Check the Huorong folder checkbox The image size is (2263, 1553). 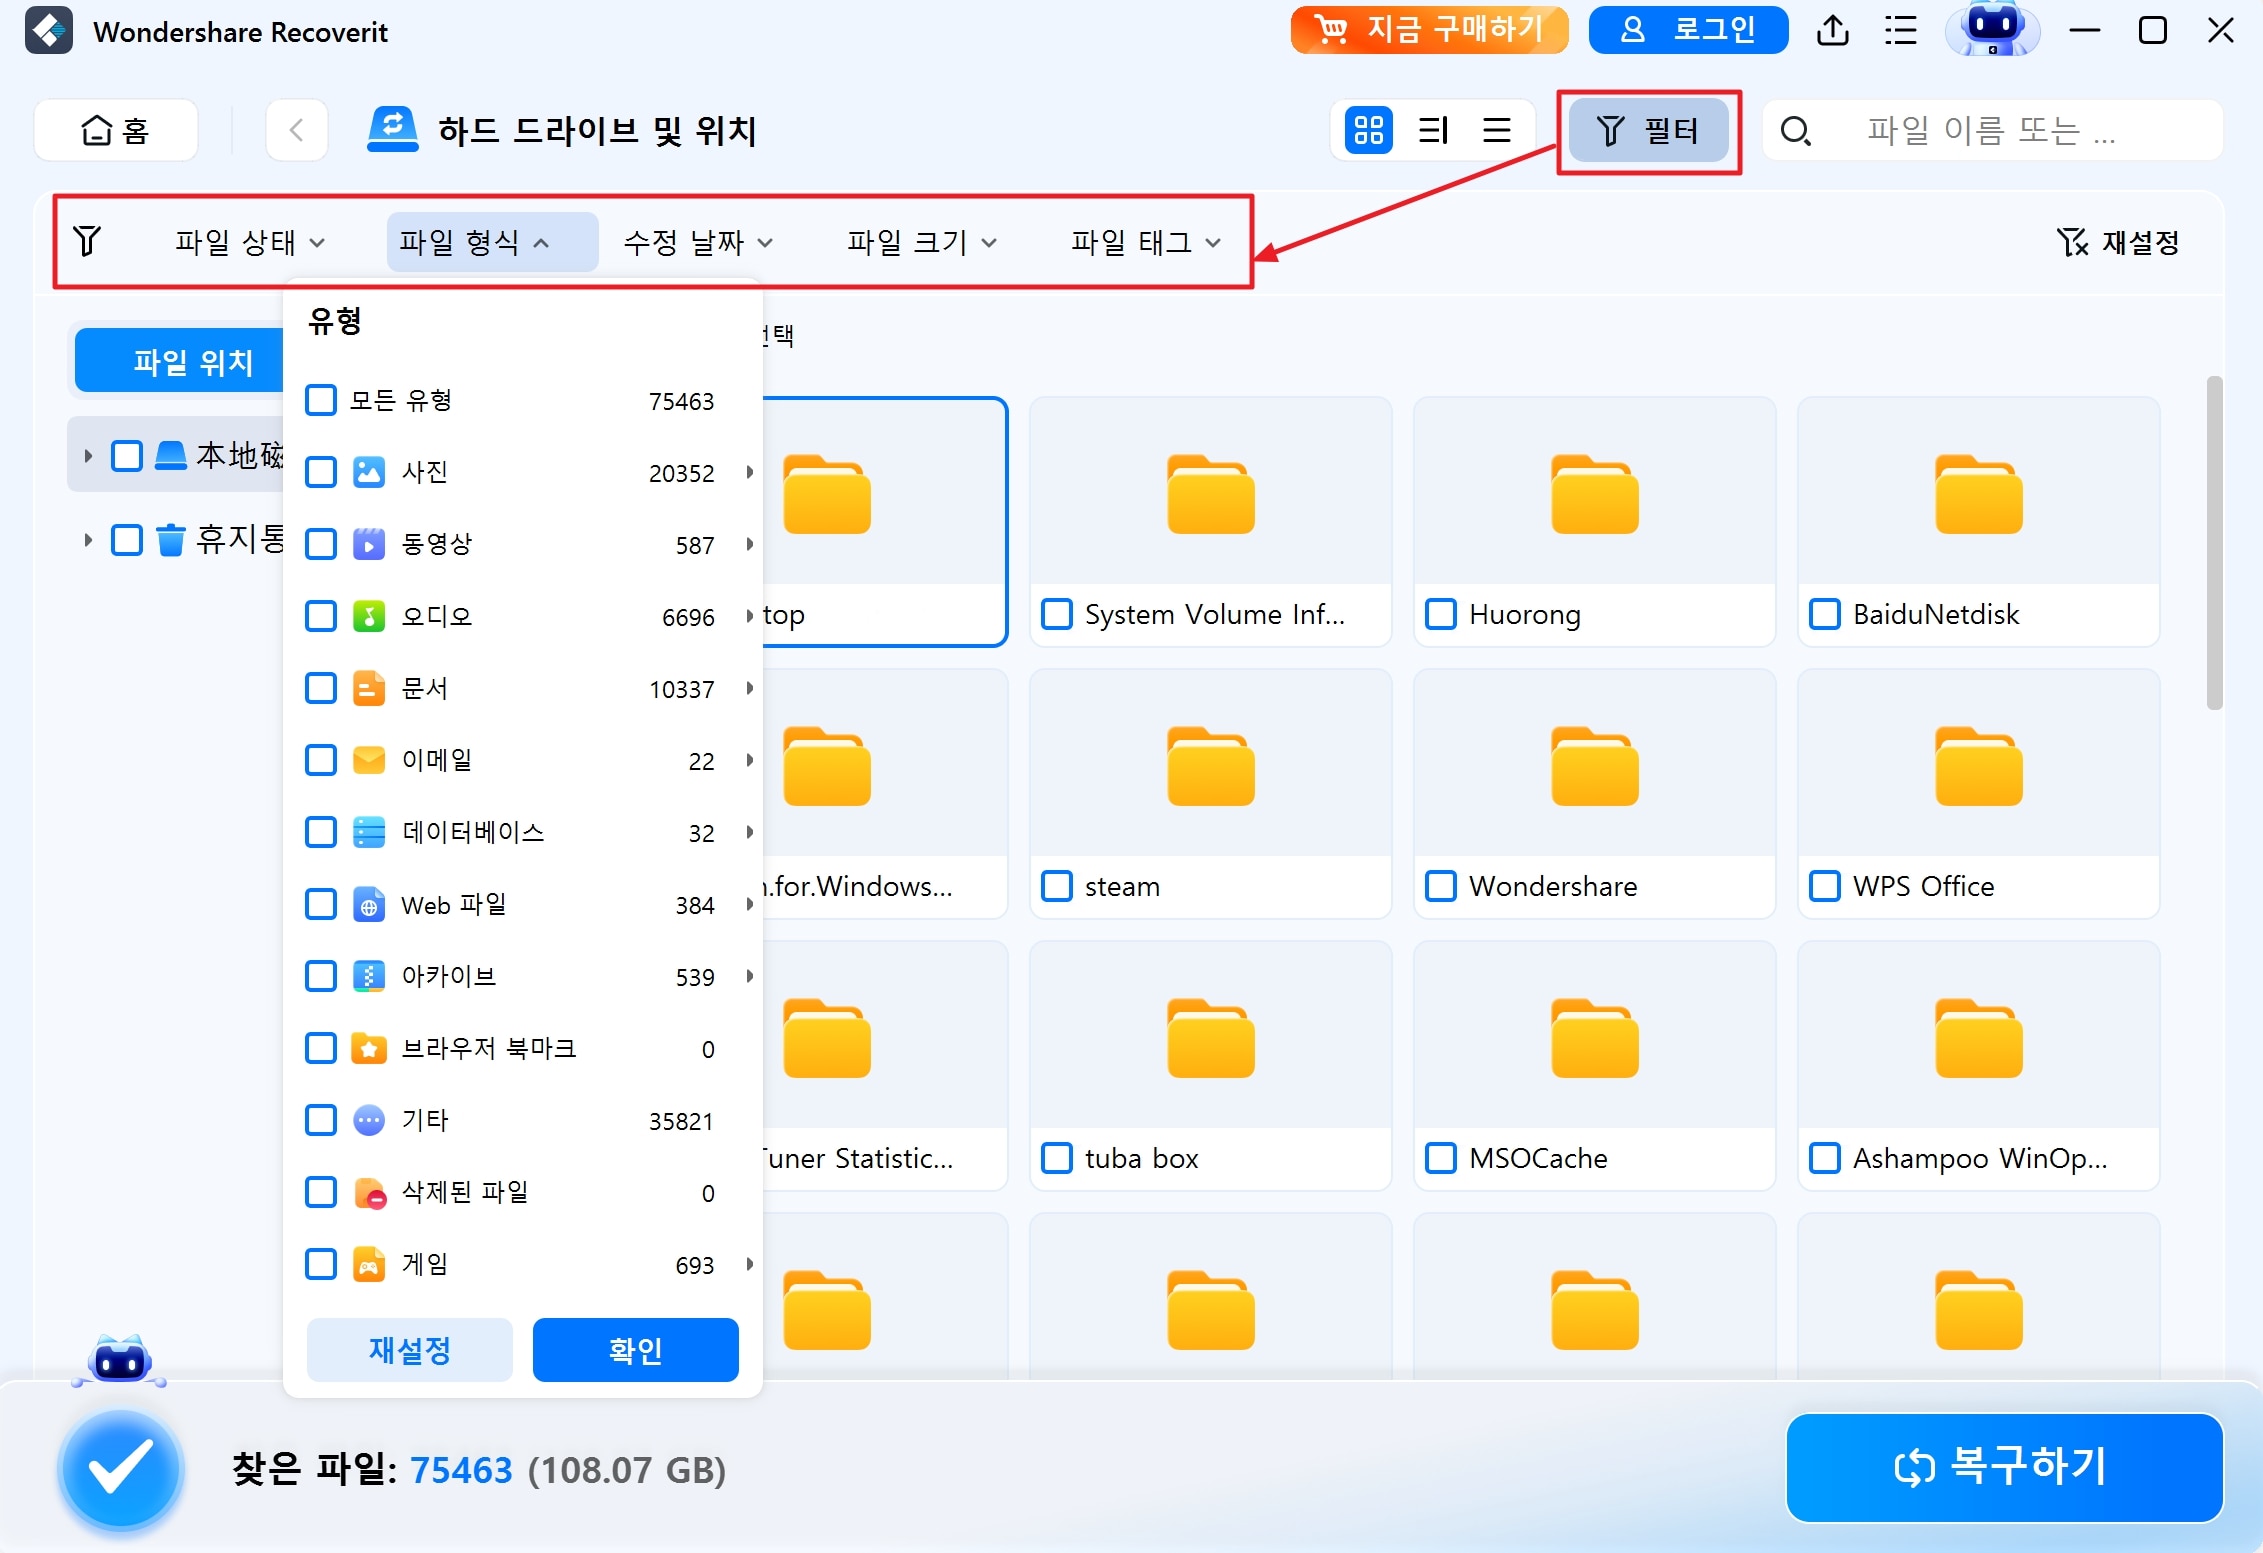click(1441, 614)
